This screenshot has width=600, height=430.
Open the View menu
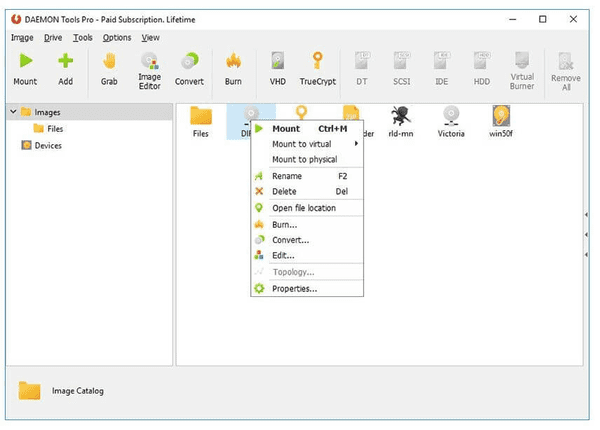tap(150, 37)
